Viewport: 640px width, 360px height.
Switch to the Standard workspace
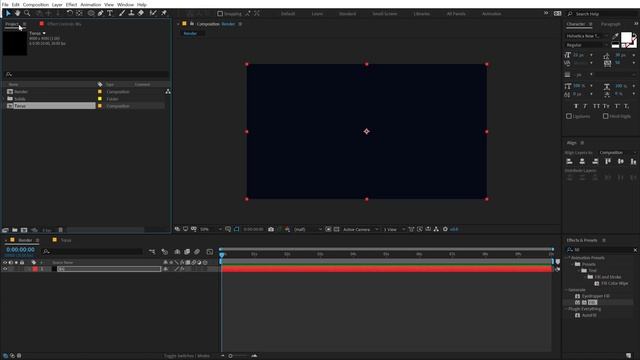tap(347, 14)
